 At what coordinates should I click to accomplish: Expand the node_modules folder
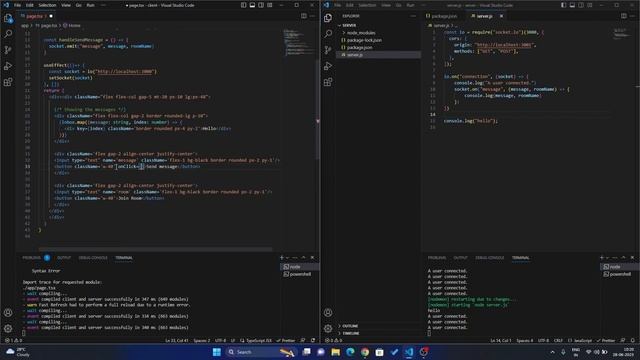361,33
